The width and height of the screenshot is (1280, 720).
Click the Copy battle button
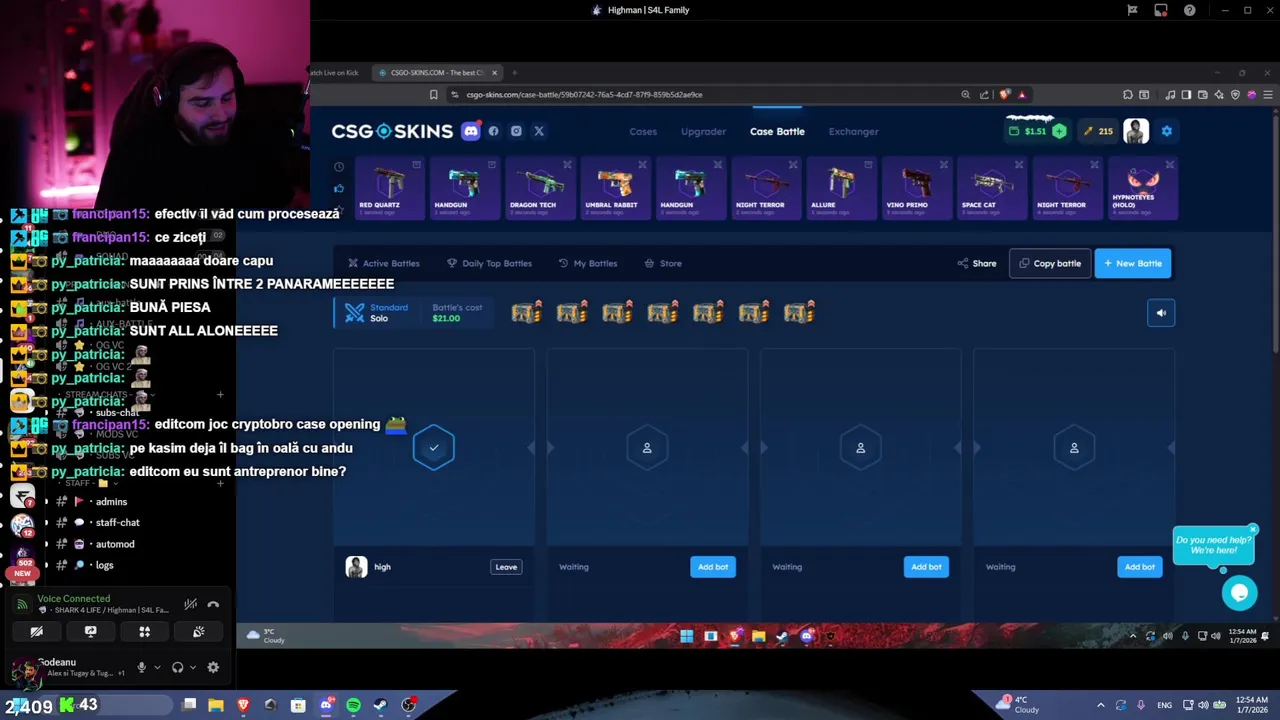tap(1050, 263)
